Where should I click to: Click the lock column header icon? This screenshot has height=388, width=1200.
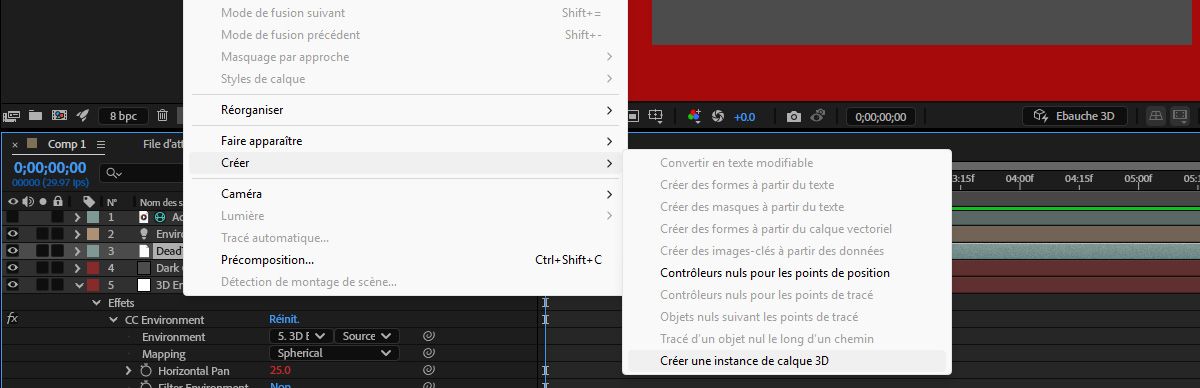pos(58,201)
